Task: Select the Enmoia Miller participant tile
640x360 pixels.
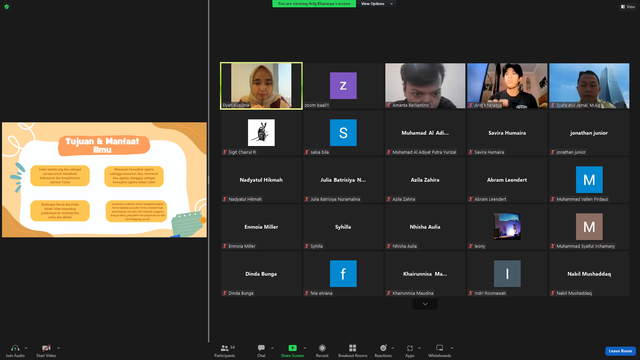Action: pos(261,227)
